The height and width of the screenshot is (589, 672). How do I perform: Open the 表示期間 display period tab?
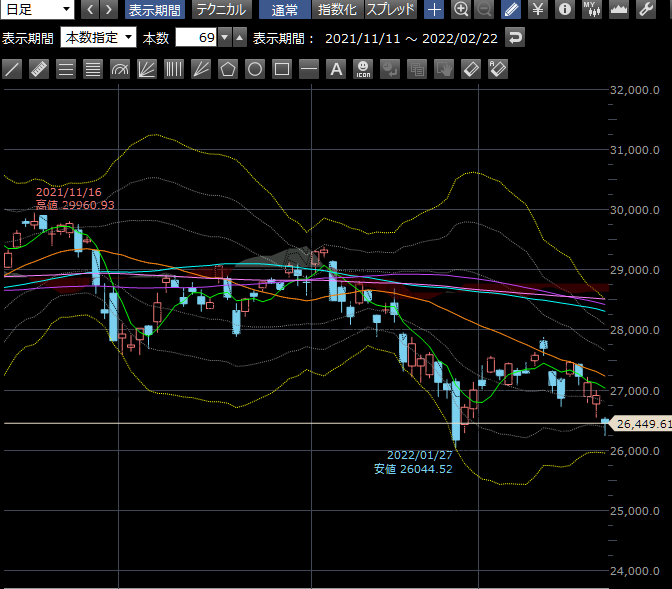[155, 10]
